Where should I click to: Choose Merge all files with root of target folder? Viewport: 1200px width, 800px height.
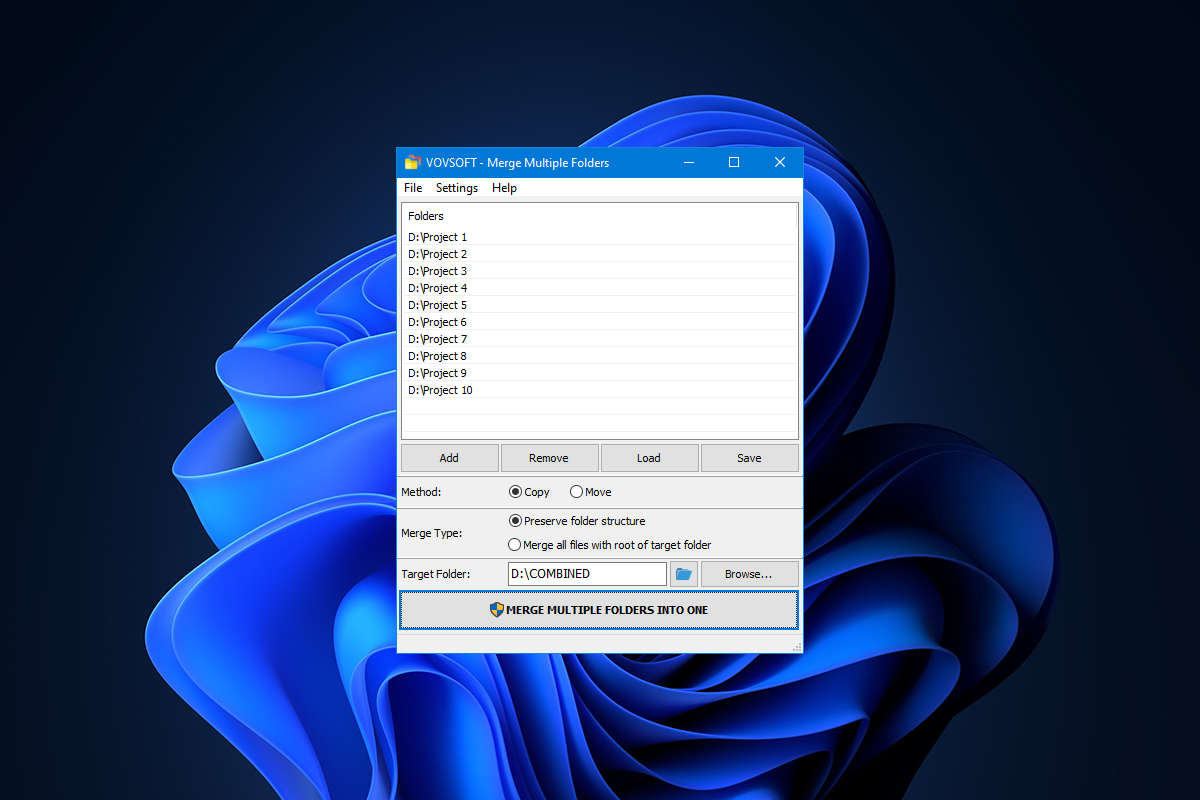tap(514, 544)
